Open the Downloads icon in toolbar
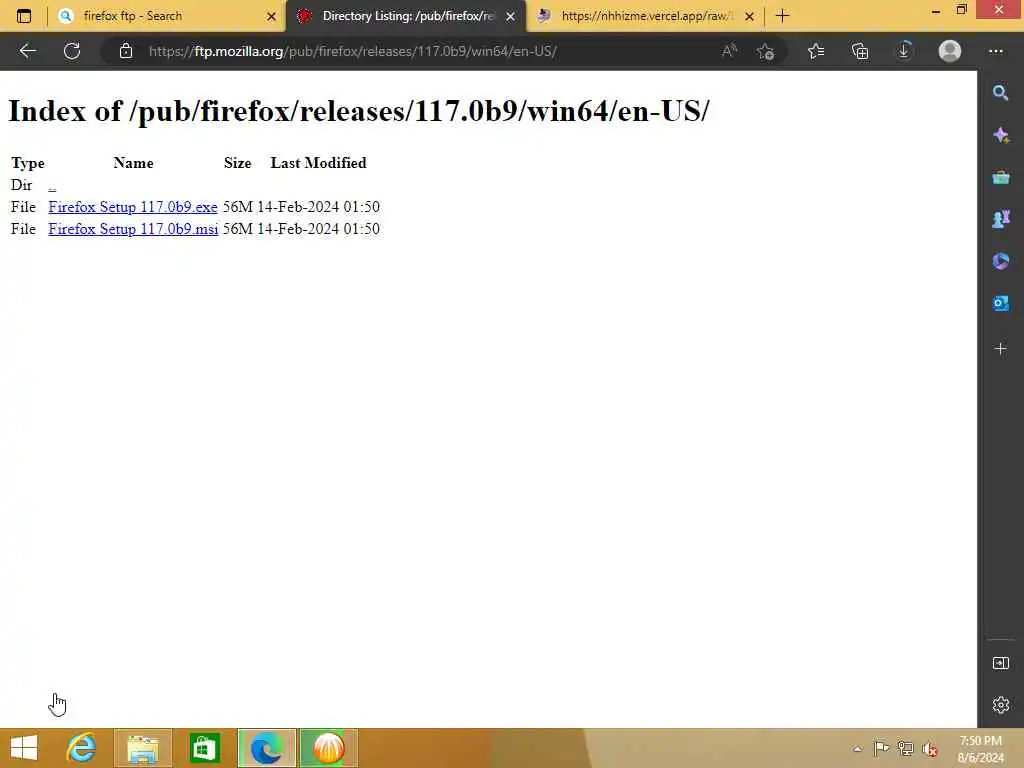1024x768 pixels. click(x=904, y=50)
